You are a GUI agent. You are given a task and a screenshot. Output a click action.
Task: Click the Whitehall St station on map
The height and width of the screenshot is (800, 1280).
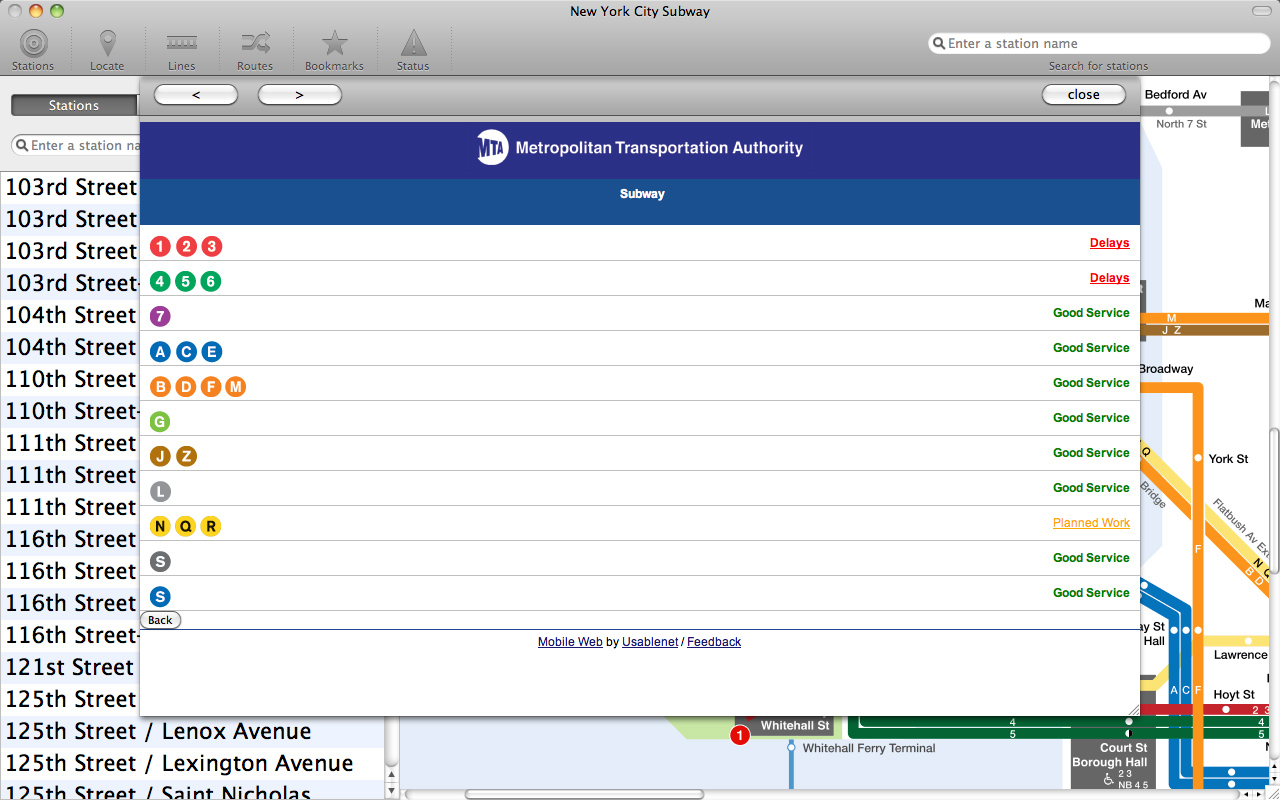pyautogui.click(x=795, y=726)
